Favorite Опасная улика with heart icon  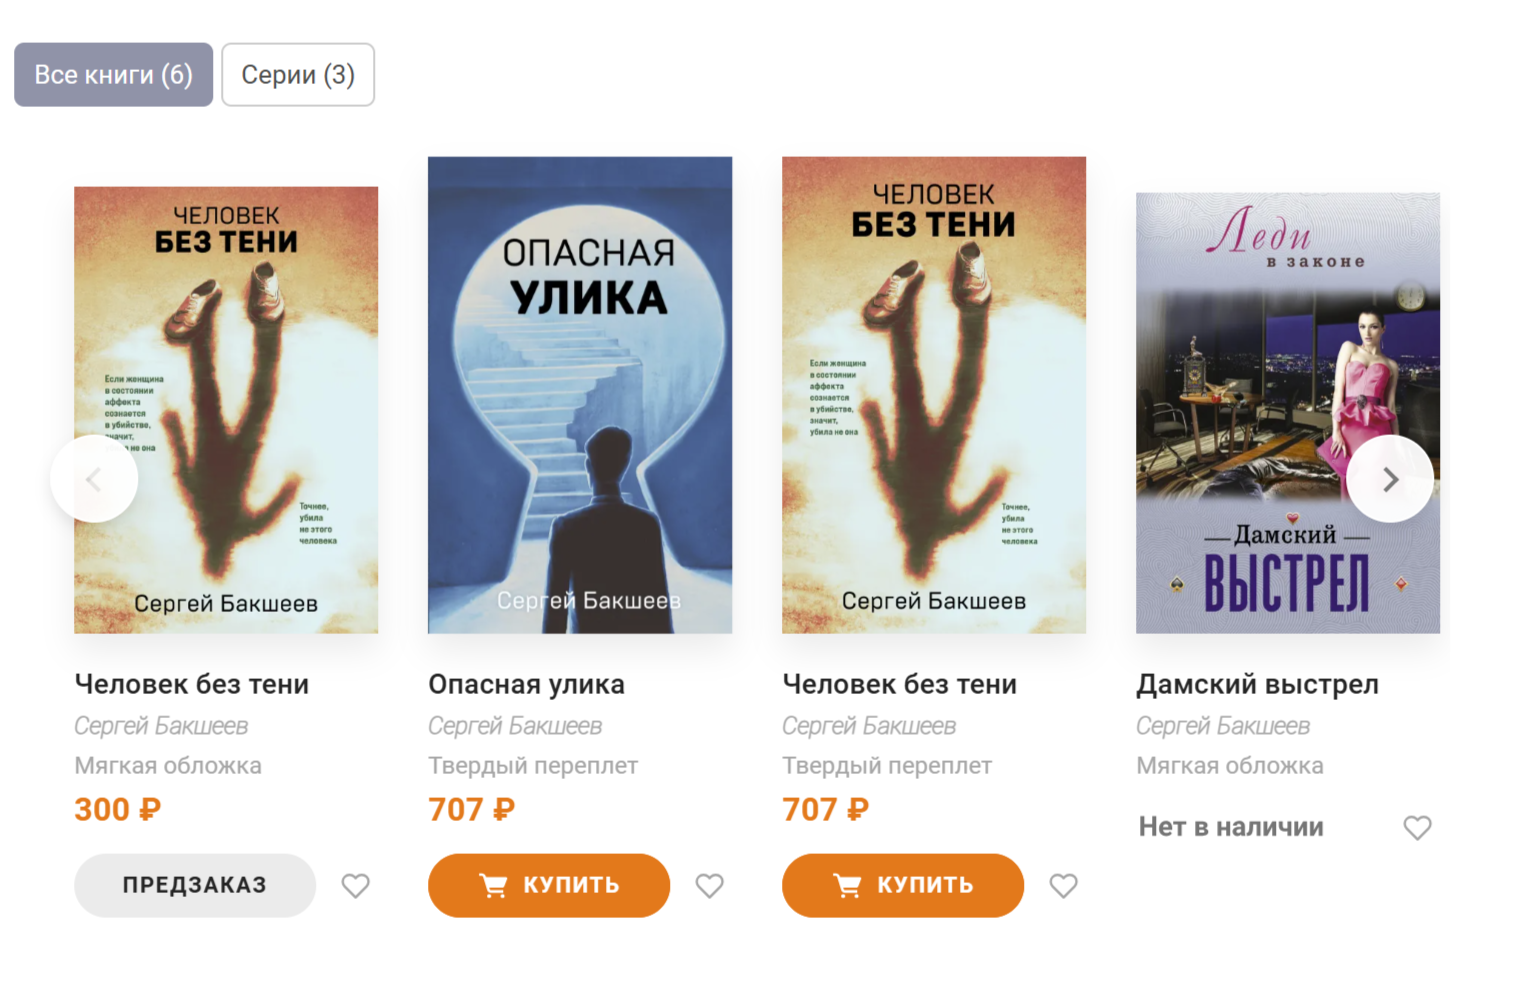point(709,885)
